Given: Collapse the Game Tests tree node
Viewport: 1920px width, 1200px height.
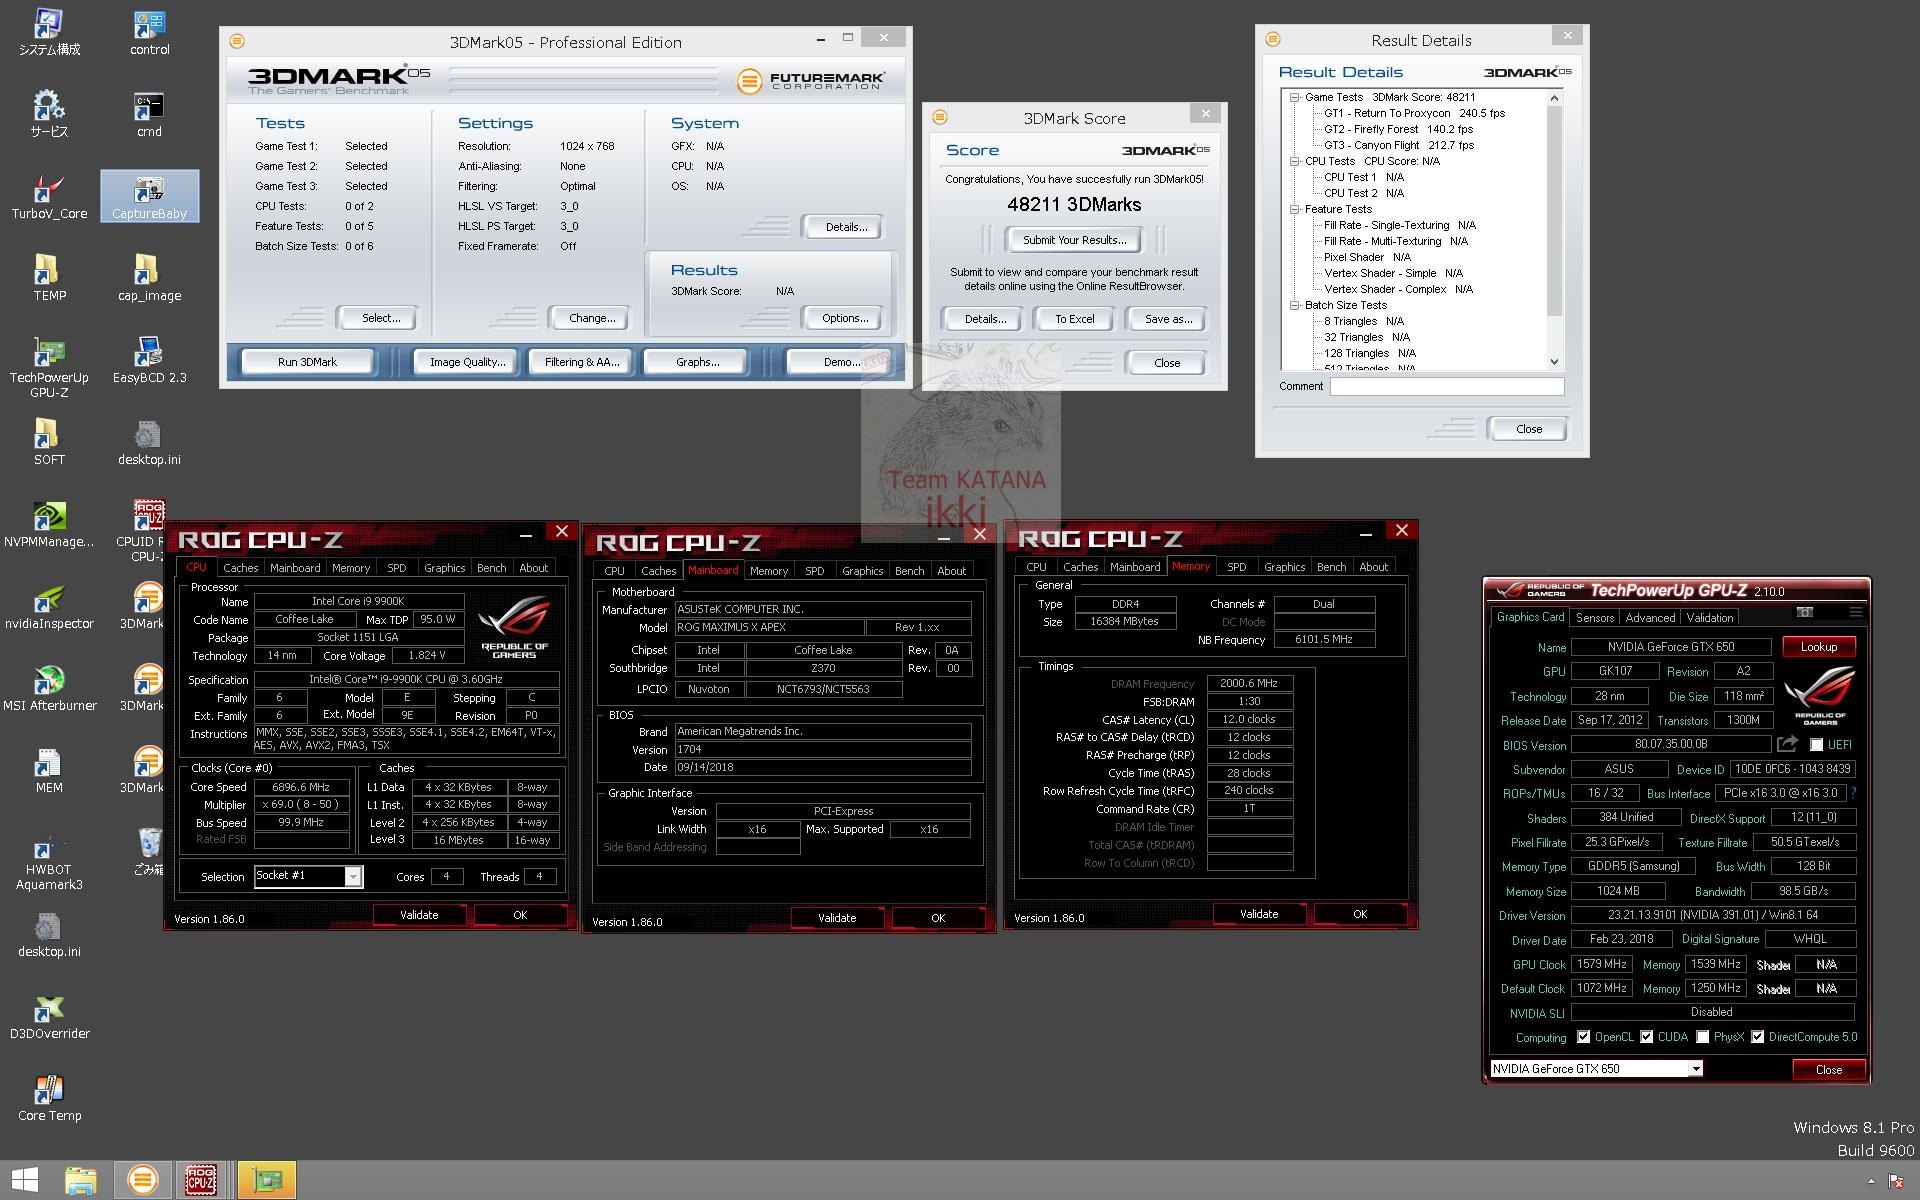Looking at the screenshot, I should point(1294,97).
